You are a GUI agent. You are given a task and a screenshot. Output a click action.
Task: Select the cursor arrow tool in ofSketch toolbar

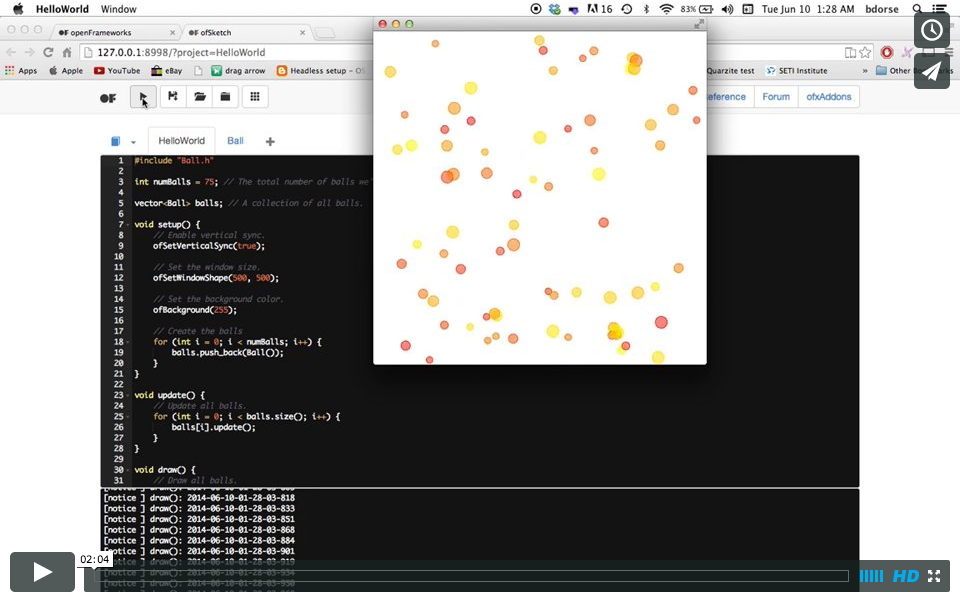pyautogui.click(x=141, y=97)
